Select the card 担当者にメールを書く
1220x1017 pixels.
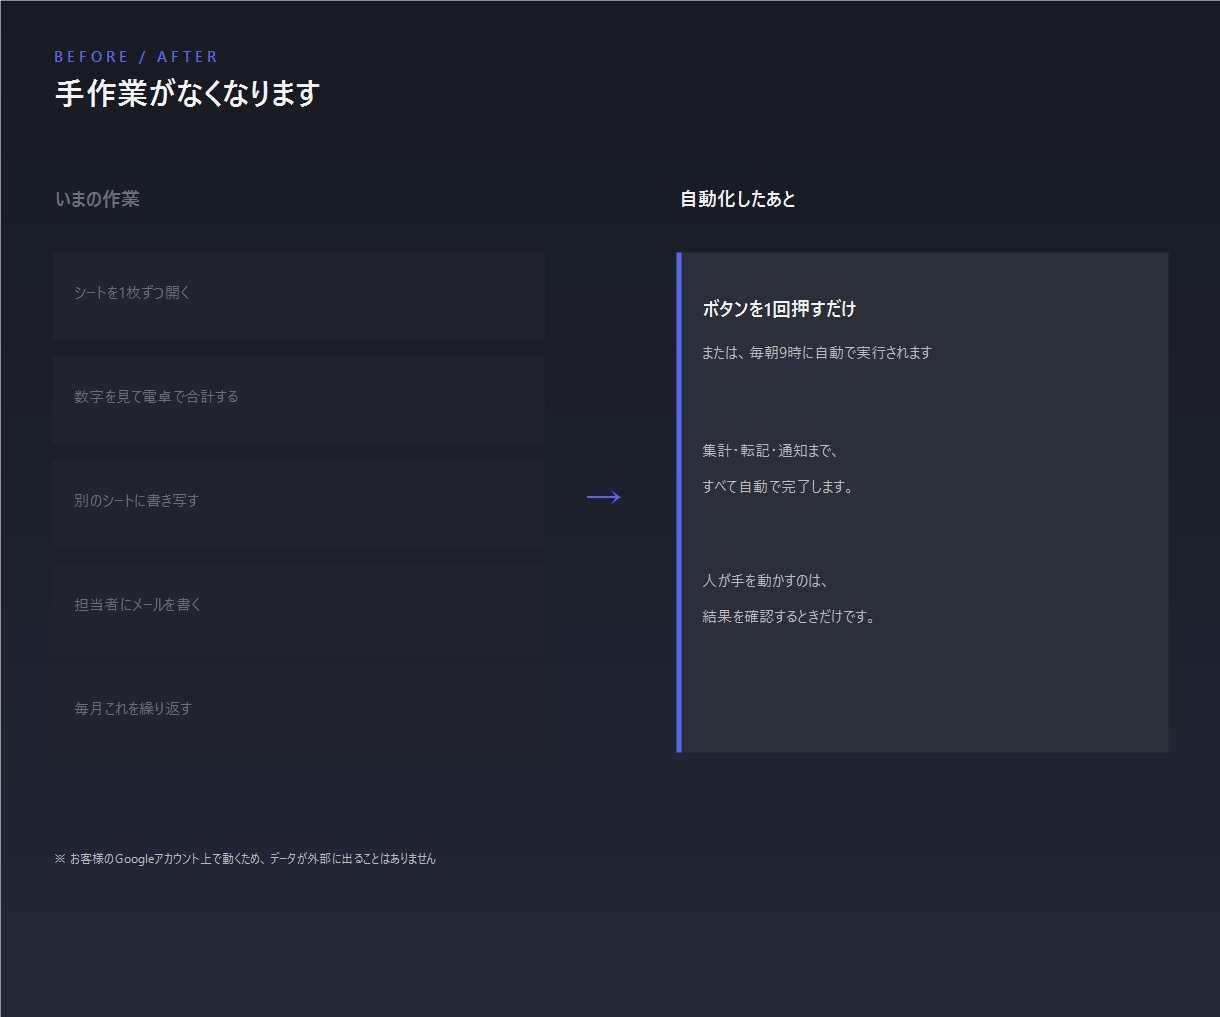(x=298, y=608)
